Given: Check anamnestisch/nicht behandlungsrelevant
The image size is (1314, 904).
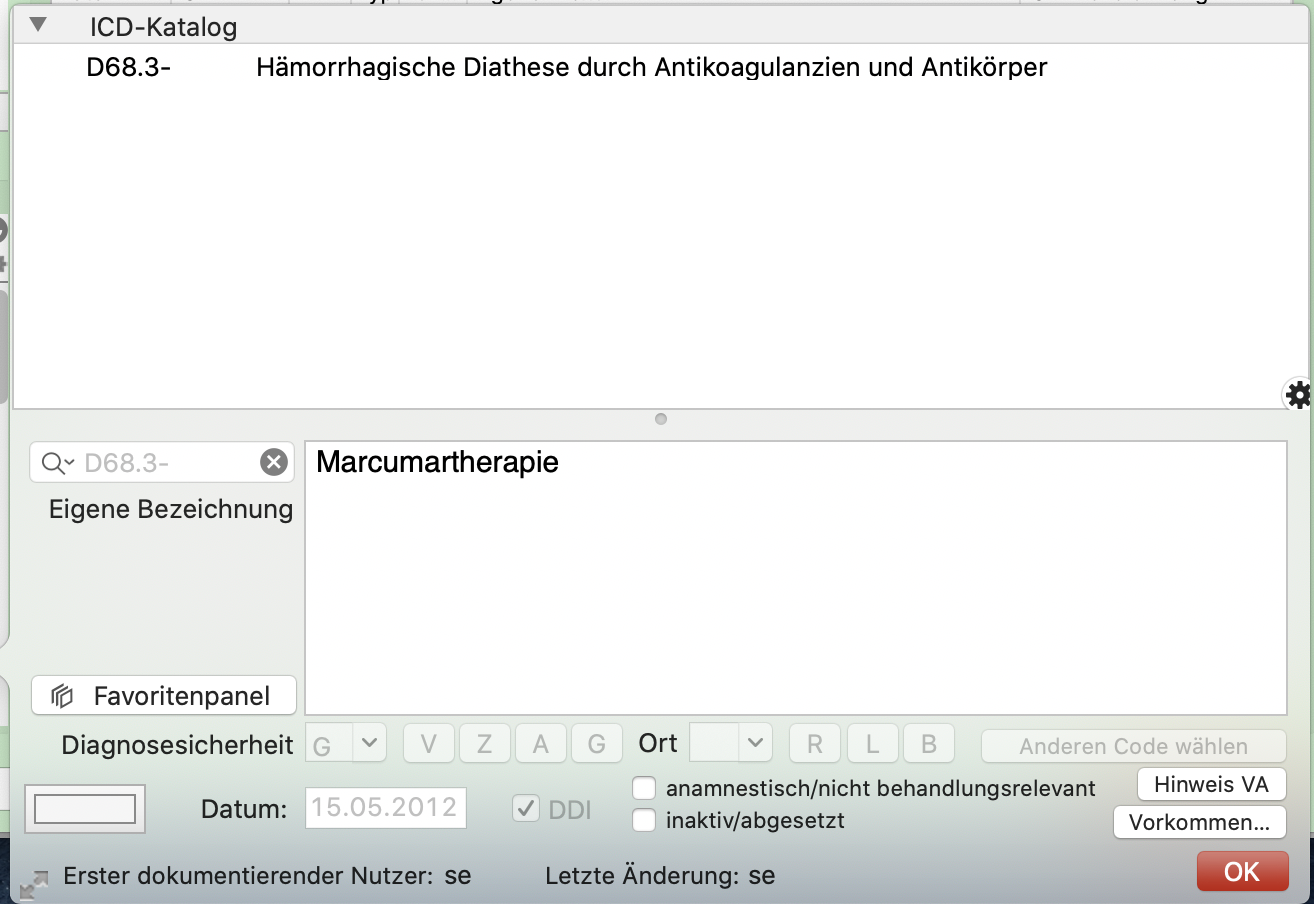Looking at the screenshot, I should click(644, 788).
